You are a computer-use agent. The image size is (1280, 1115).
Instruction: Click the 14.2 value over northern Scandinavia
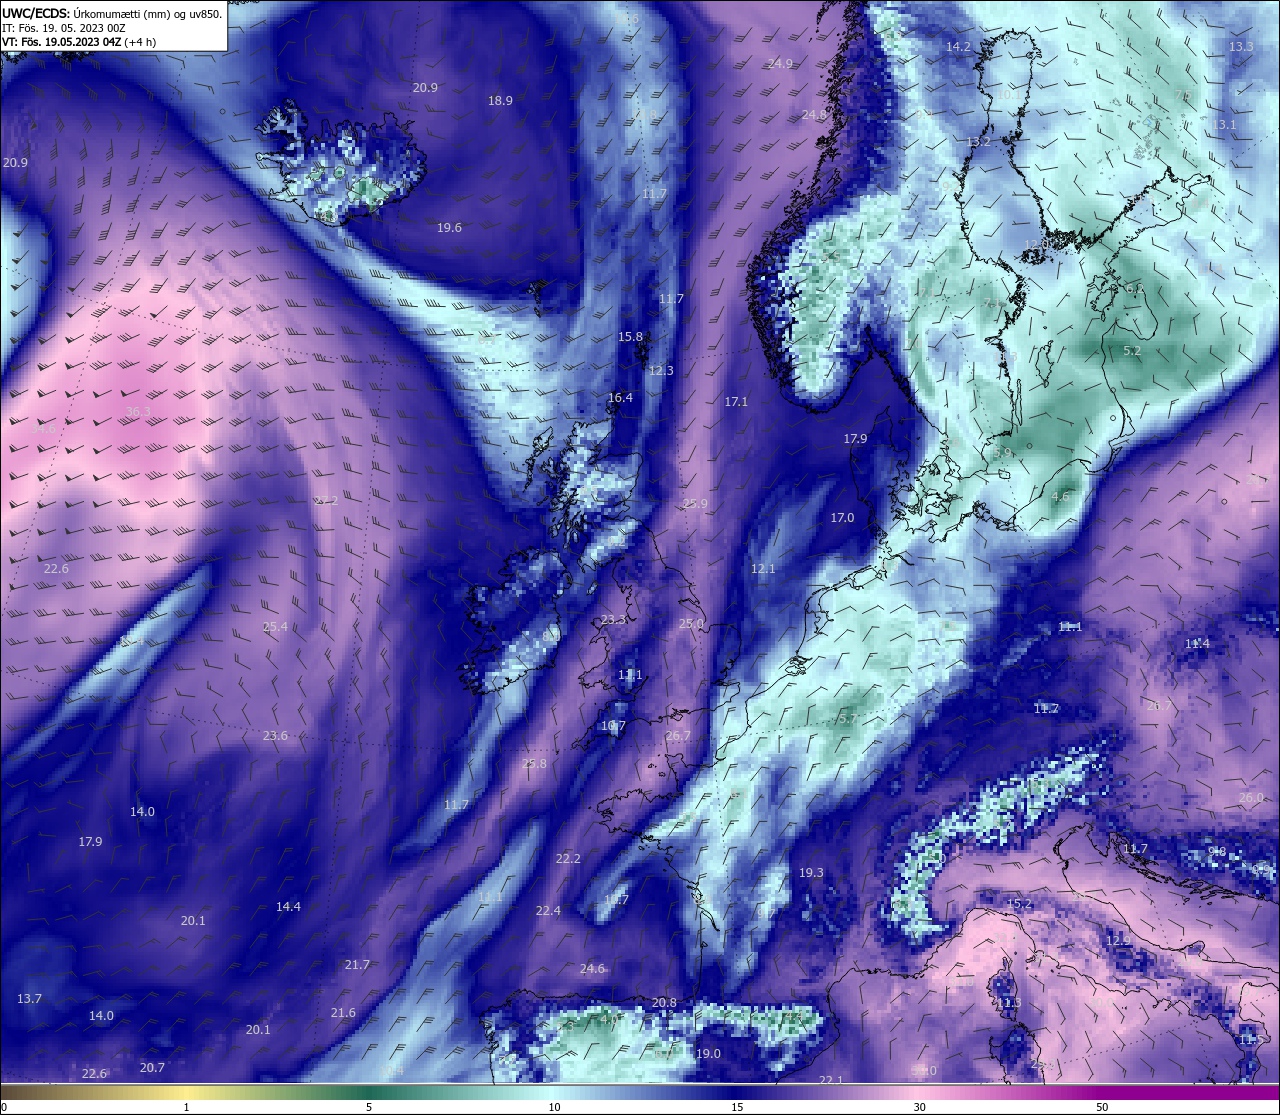coord(958,47)
